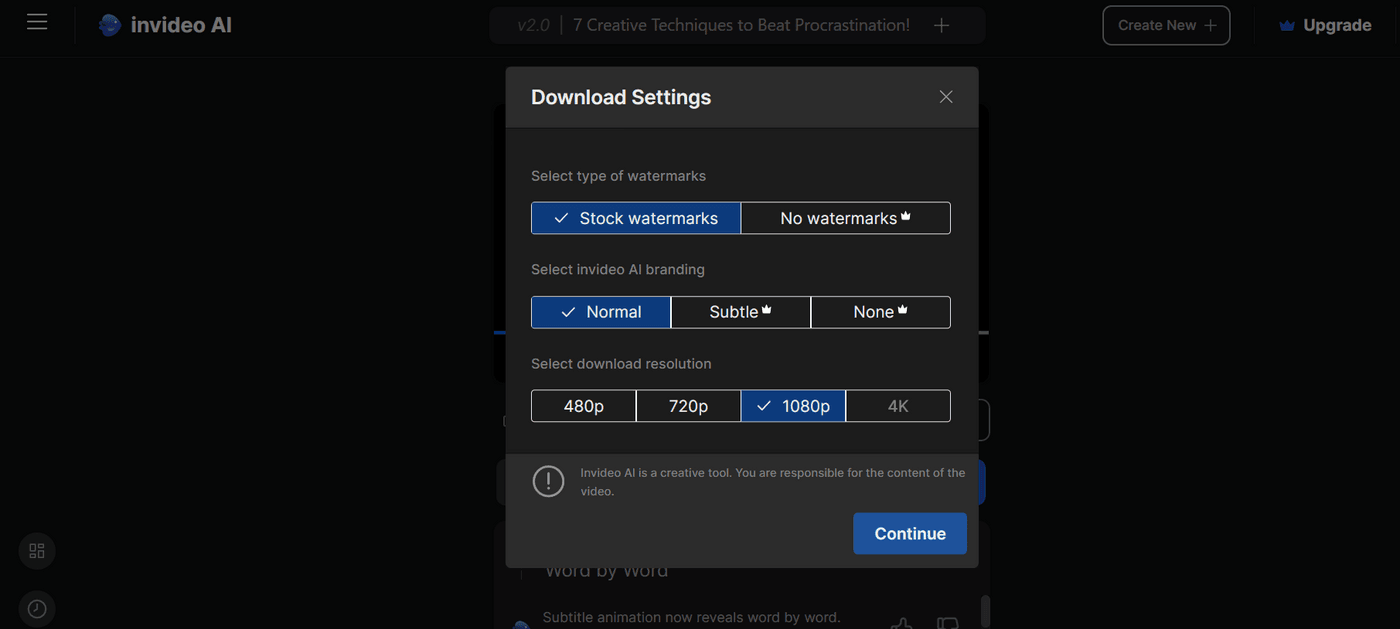Viewport: 1400px width, 629px height.
Task: Click the feedback icon next to the thumbs up
Action: [x=946, y=623]
